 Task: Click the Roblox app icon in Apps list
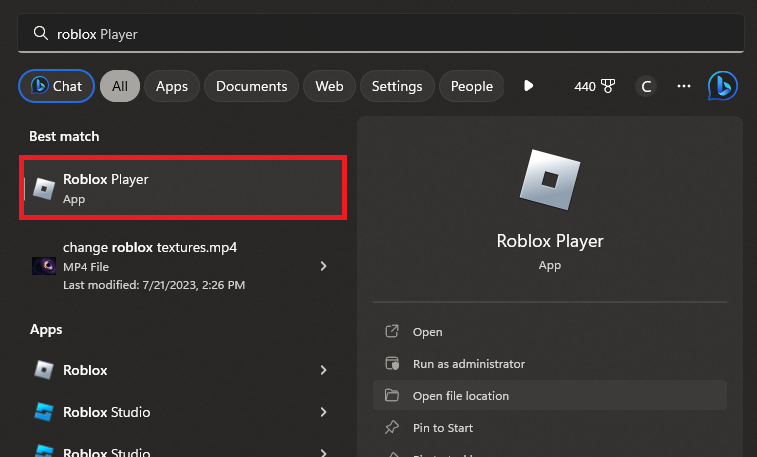tap(44, 370)
